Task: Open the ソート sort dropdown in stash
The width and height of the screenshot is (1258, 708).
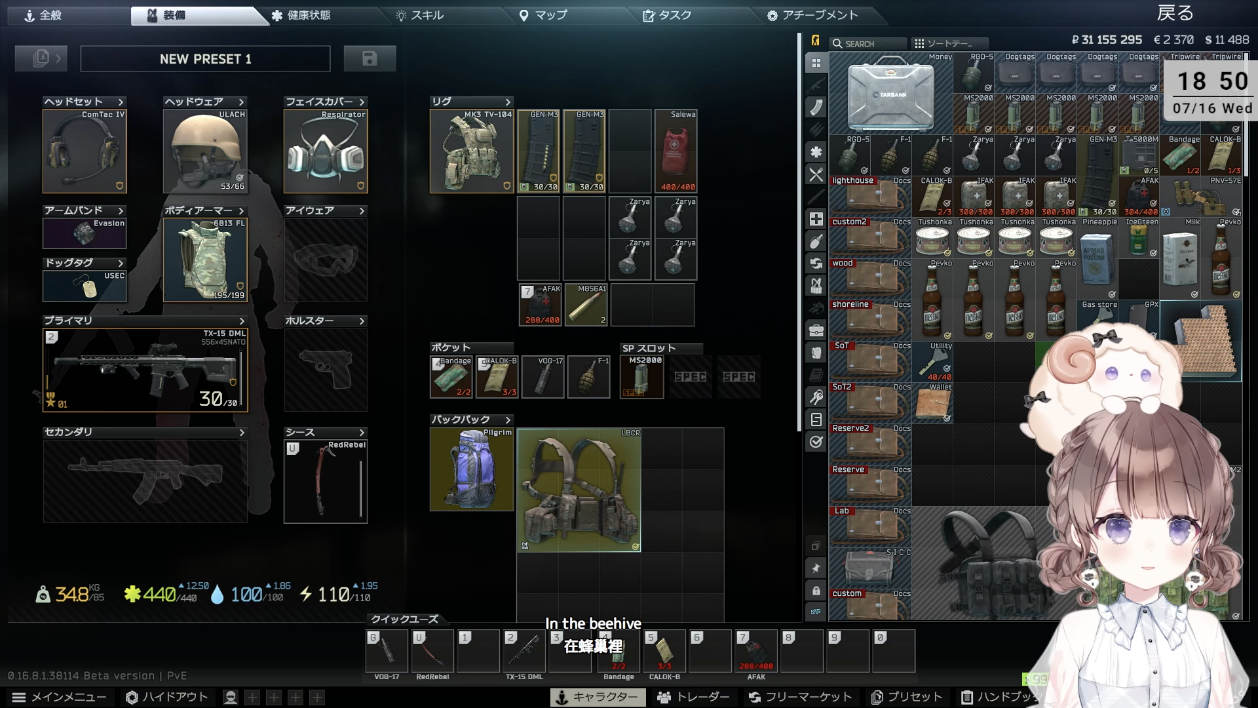Action: click(950, 44)
